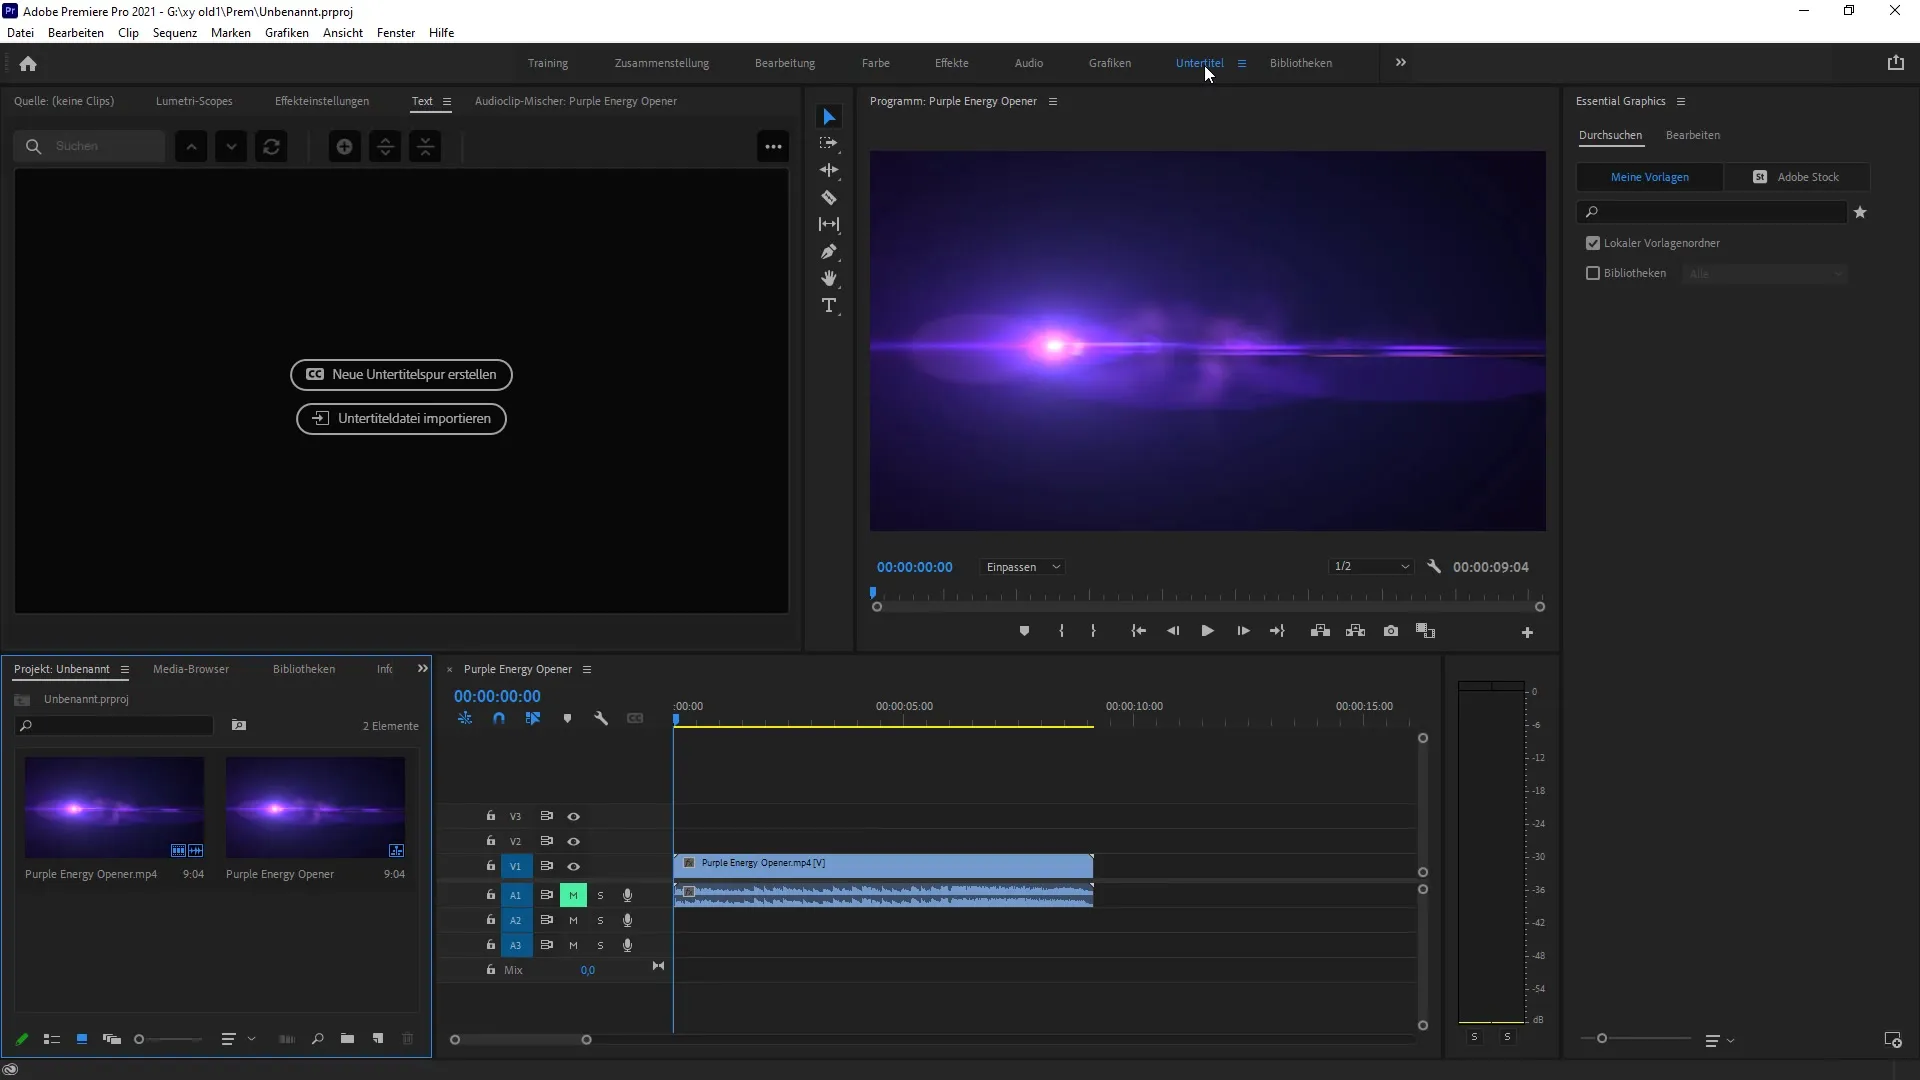The width and height of the screenshot is (1920, 1080).
Task: Step forward one frame
Action: (1243, 631)
